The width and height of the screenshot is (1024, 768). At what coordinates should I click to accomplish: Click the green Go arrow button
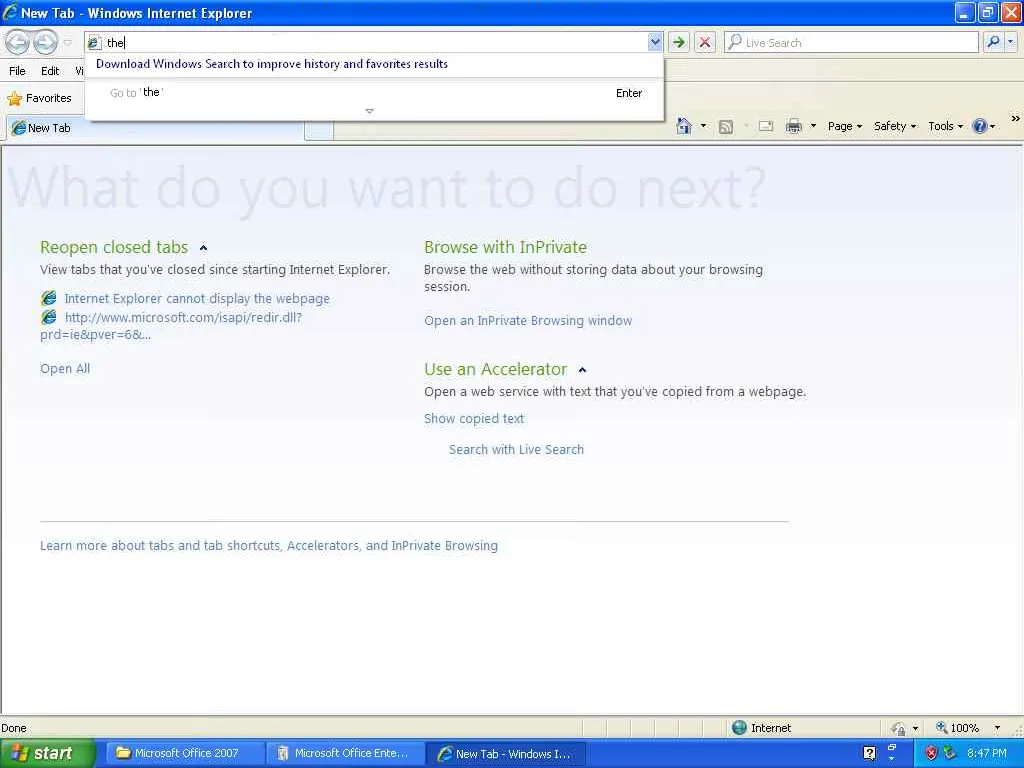click(679, 42)
